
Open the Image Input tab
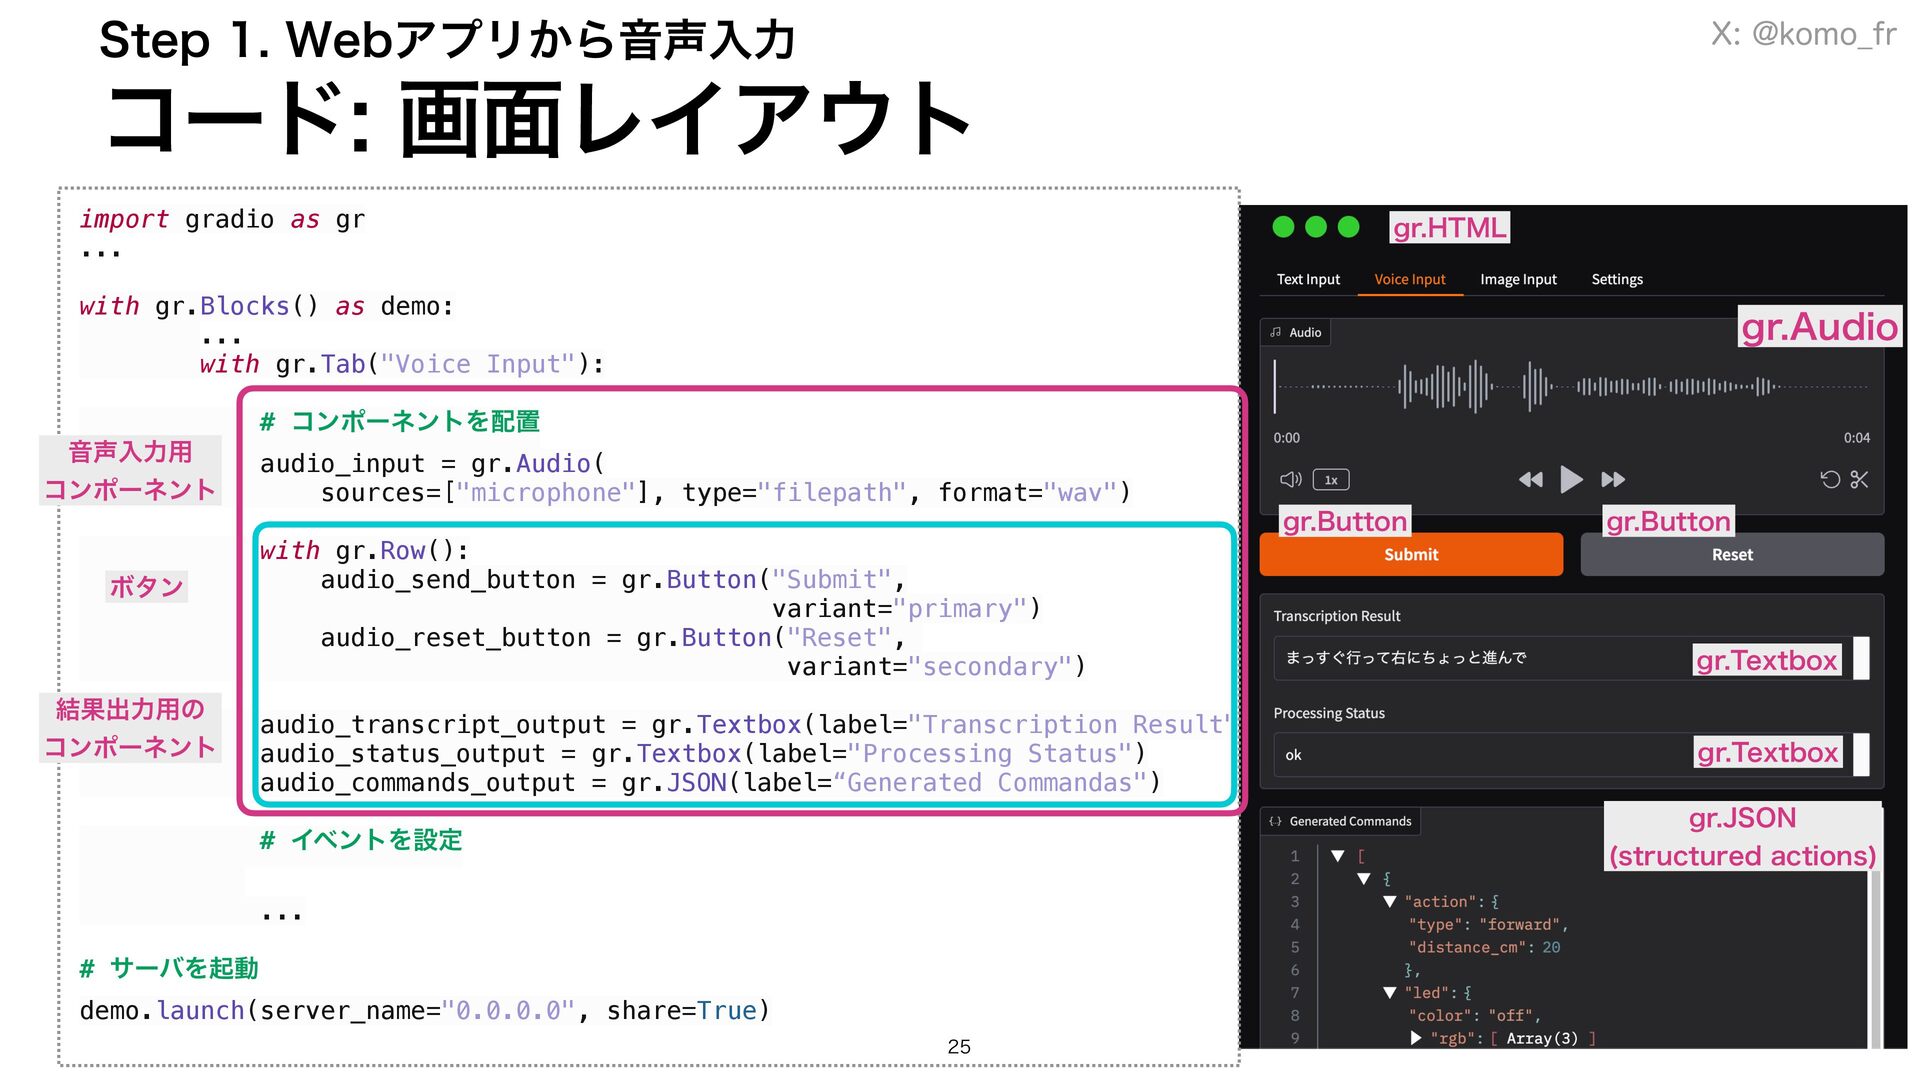point(1518,280)
